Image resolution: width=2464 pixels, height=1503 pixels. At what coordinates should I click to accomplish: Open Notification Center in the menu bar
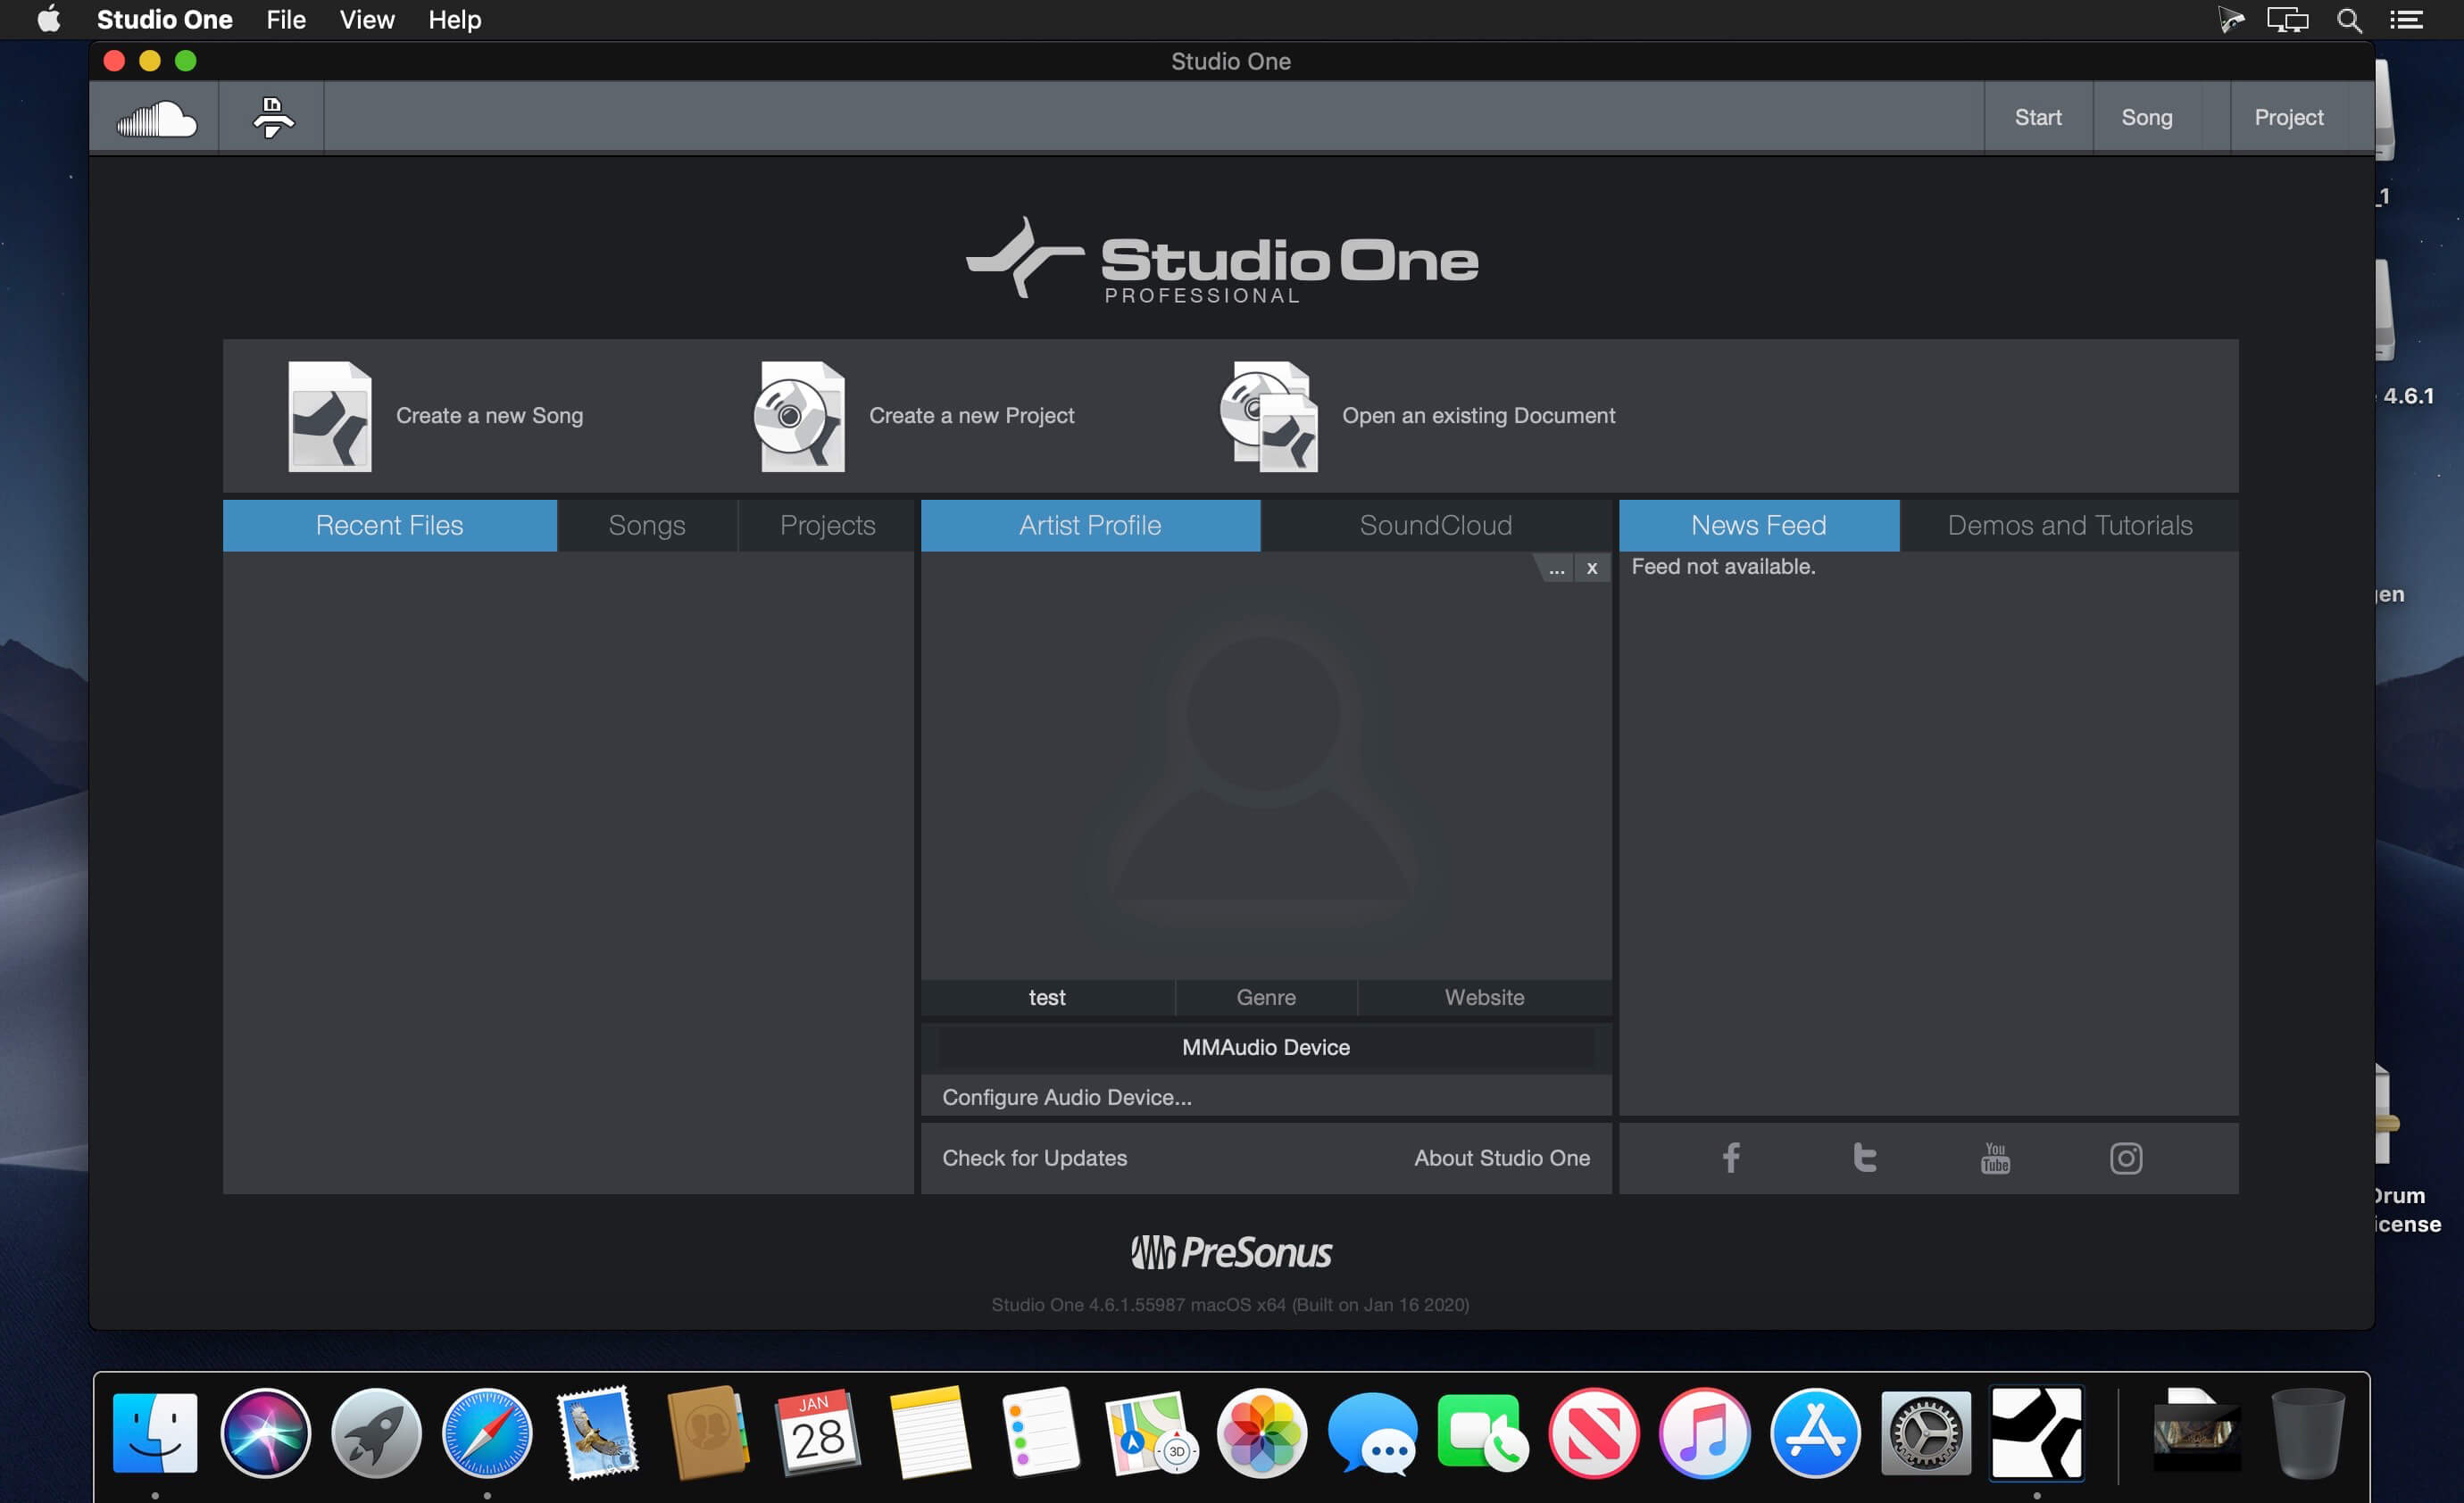(2407, 20)
